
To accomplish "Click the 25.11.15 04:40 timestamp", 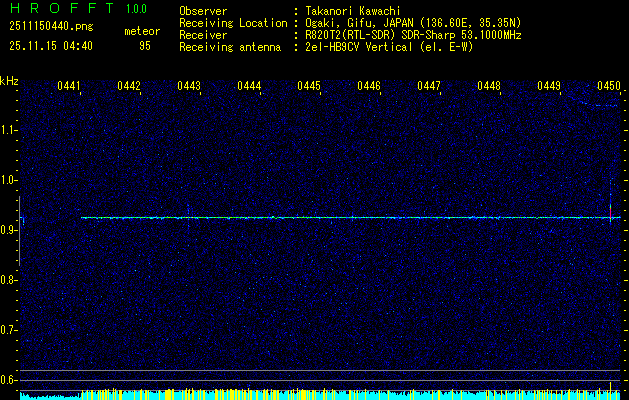I will point(50,46).
